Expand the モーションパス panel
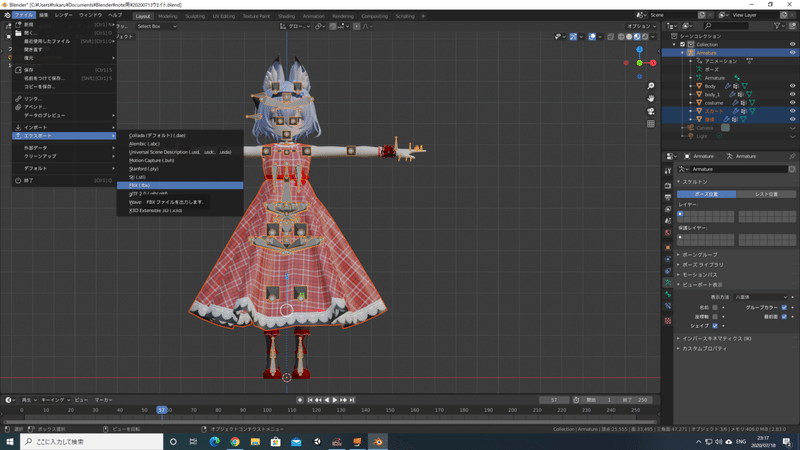Screen dimensions: 800x450 point(699,274)
